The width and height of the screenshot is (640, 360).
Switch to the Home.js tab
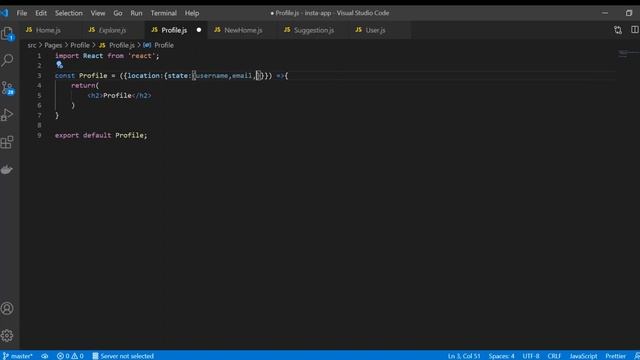(x=48, y=30)
